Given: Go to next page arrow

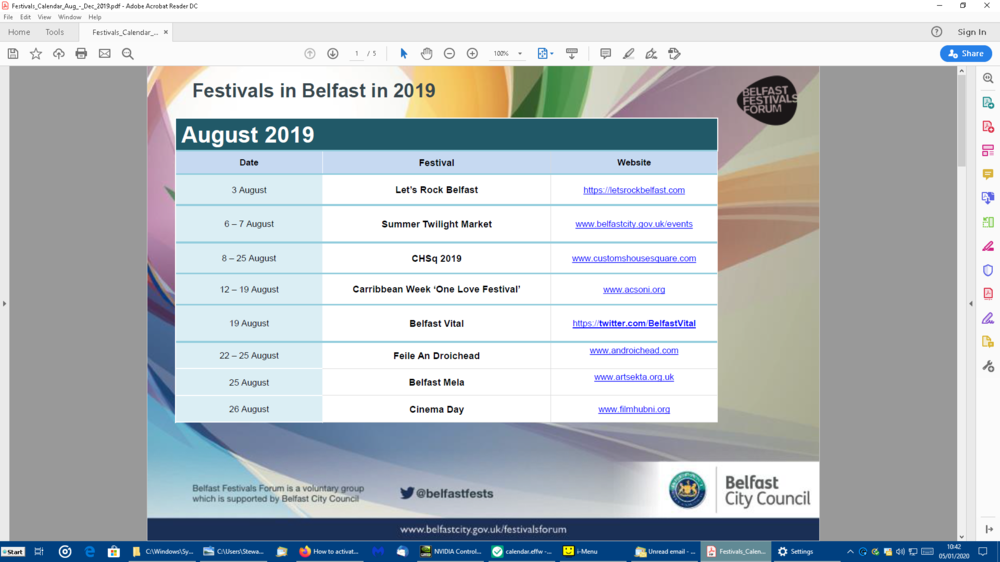Looking at the screenshot, I should click(x=333, y=53).
